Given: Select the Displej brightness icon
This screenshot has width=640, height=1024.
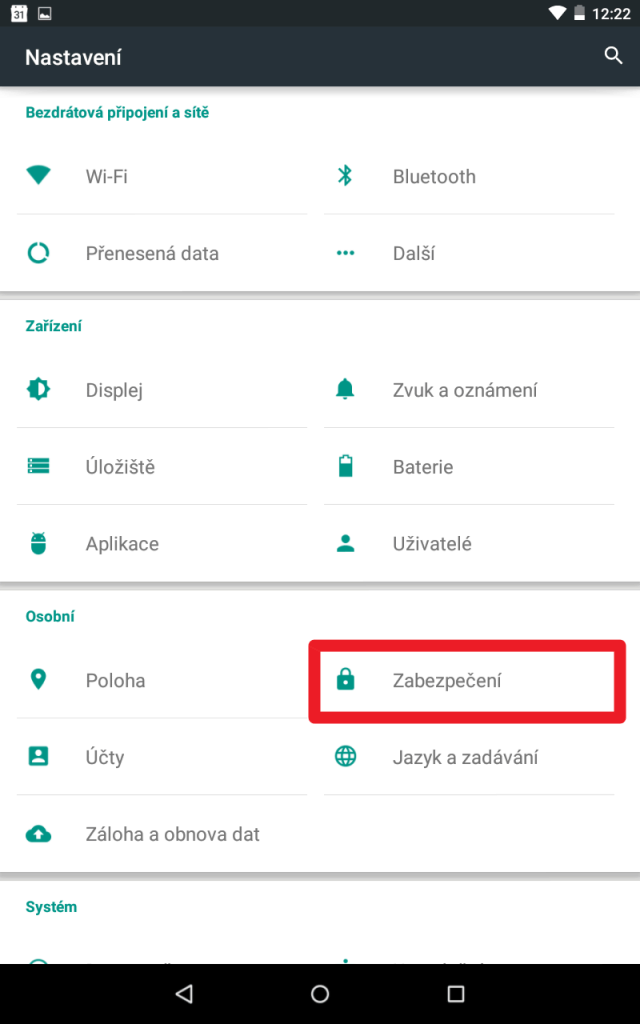Looking at the screenshot, I should [x=39, y=389].
